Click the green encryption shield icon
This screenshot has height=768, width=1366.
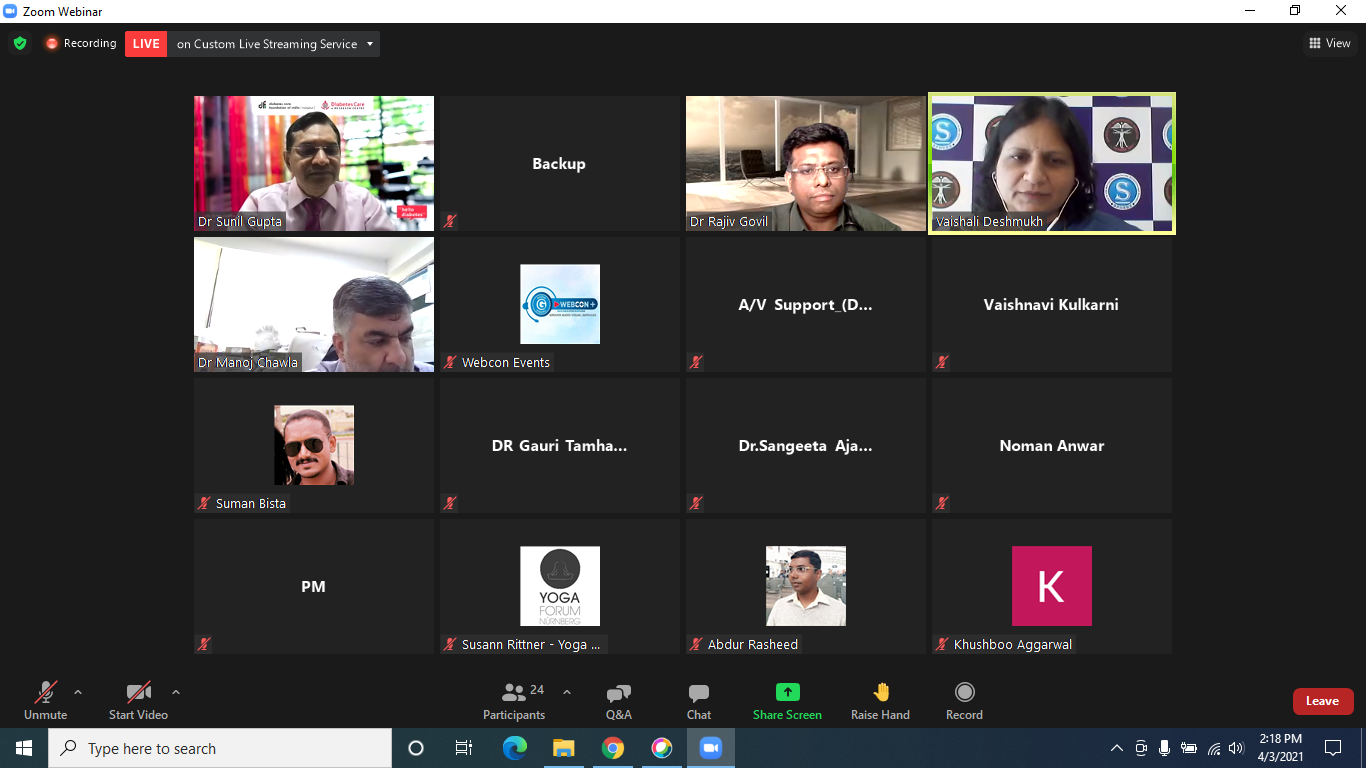point(20,44)
